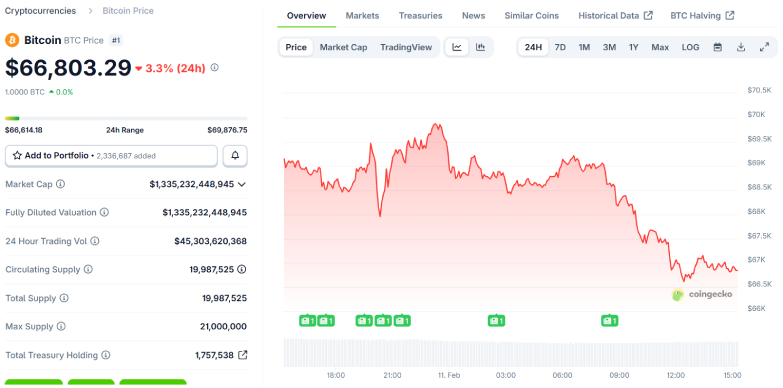Click the Bitcoin orange logo icon
Viewport: 783px width, 388px height.
[x=12, y=40]
